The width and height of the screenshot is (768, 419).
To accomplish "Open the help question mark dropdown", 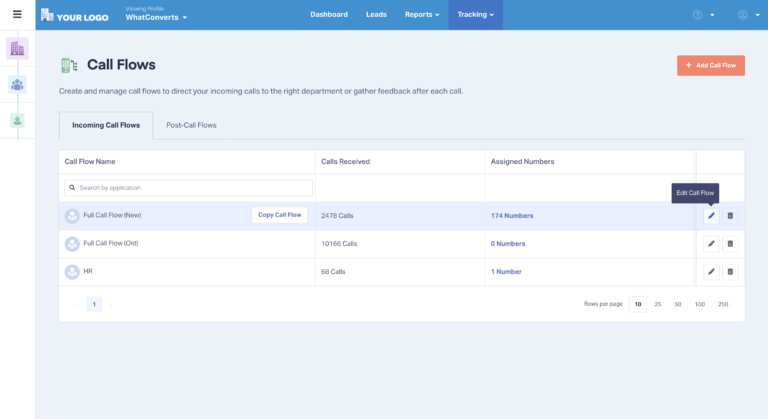I will [x=703, y=15].
